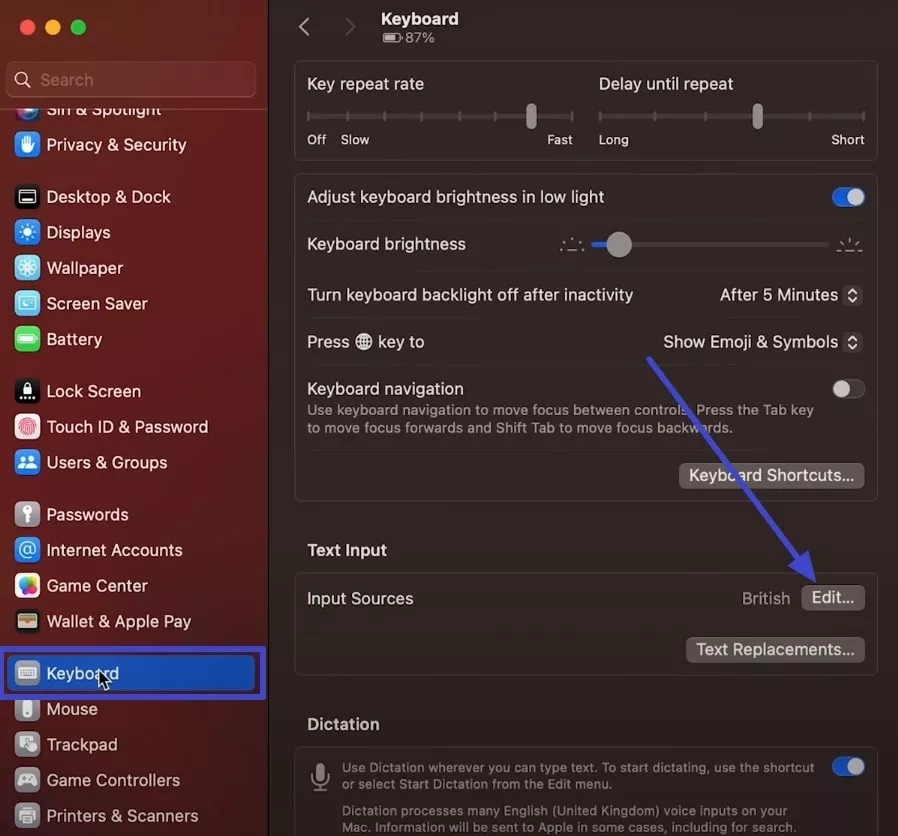Click inside the Search field
Image resolution: width=898 pixels, height=836 pixels.
(x=130, y=79)
